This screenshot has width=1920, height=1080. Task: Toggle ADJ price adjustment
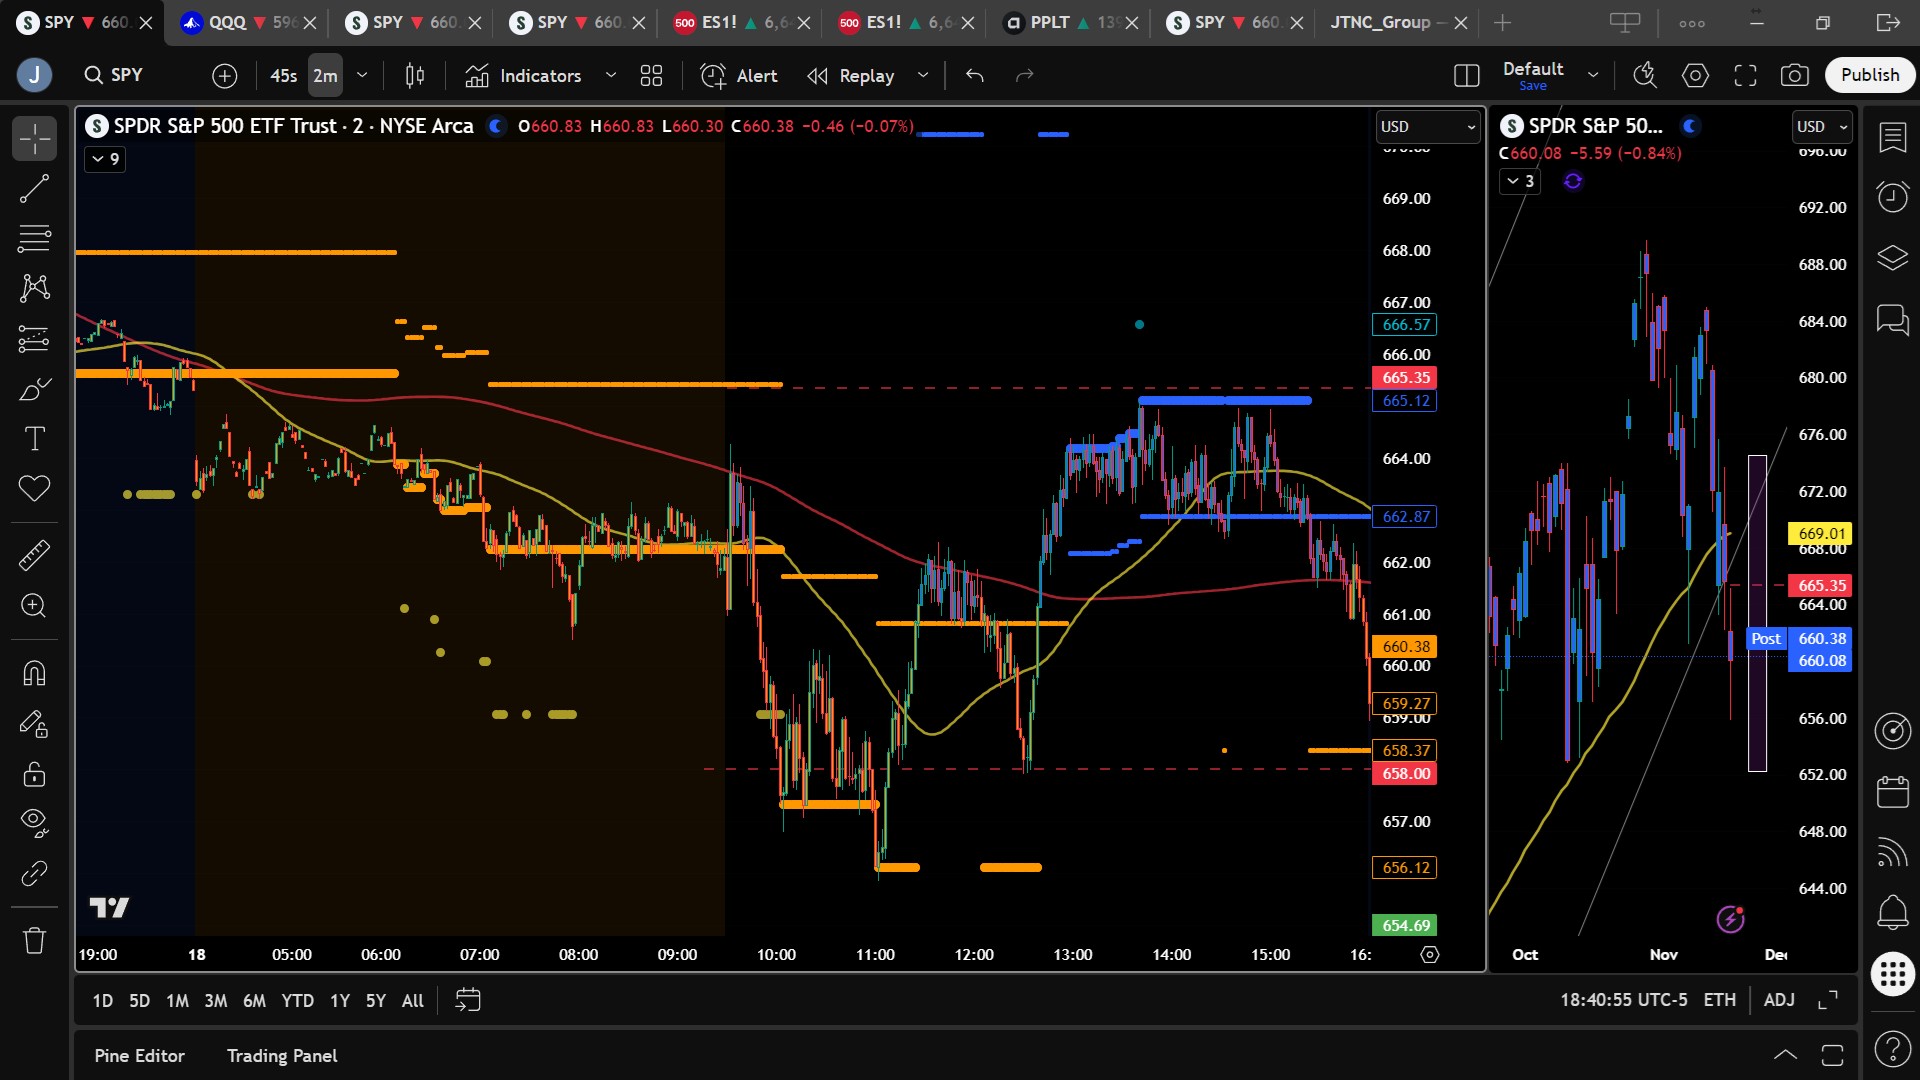coord(1778,1000)
